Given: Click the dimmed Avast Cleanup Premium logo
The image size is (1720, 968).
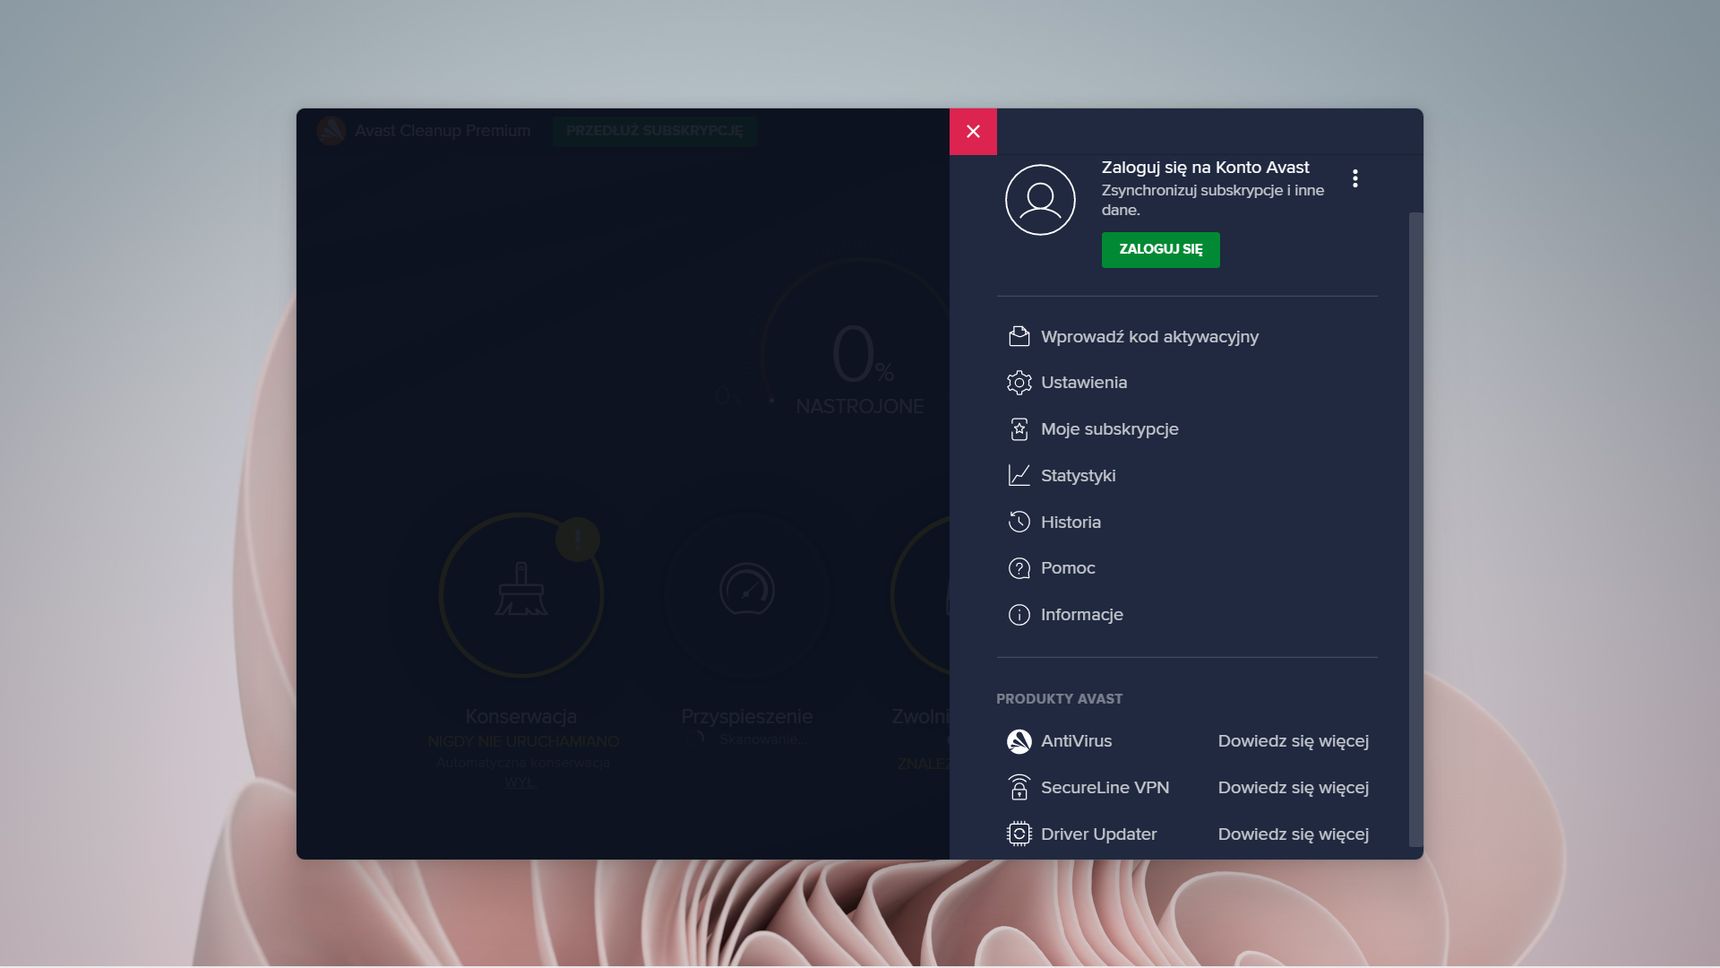Looking at the screenshot, I should 331,131.
